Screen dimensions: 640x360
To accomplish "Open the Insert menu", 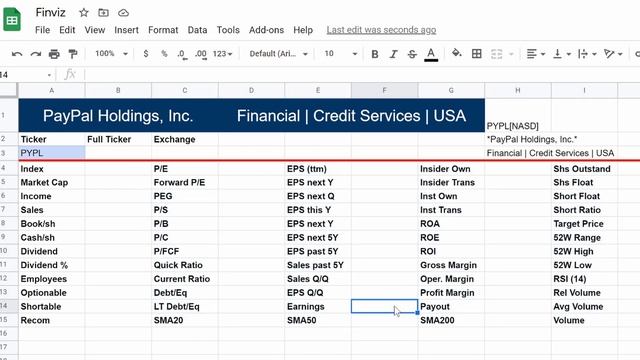I will tap(126, 30).
